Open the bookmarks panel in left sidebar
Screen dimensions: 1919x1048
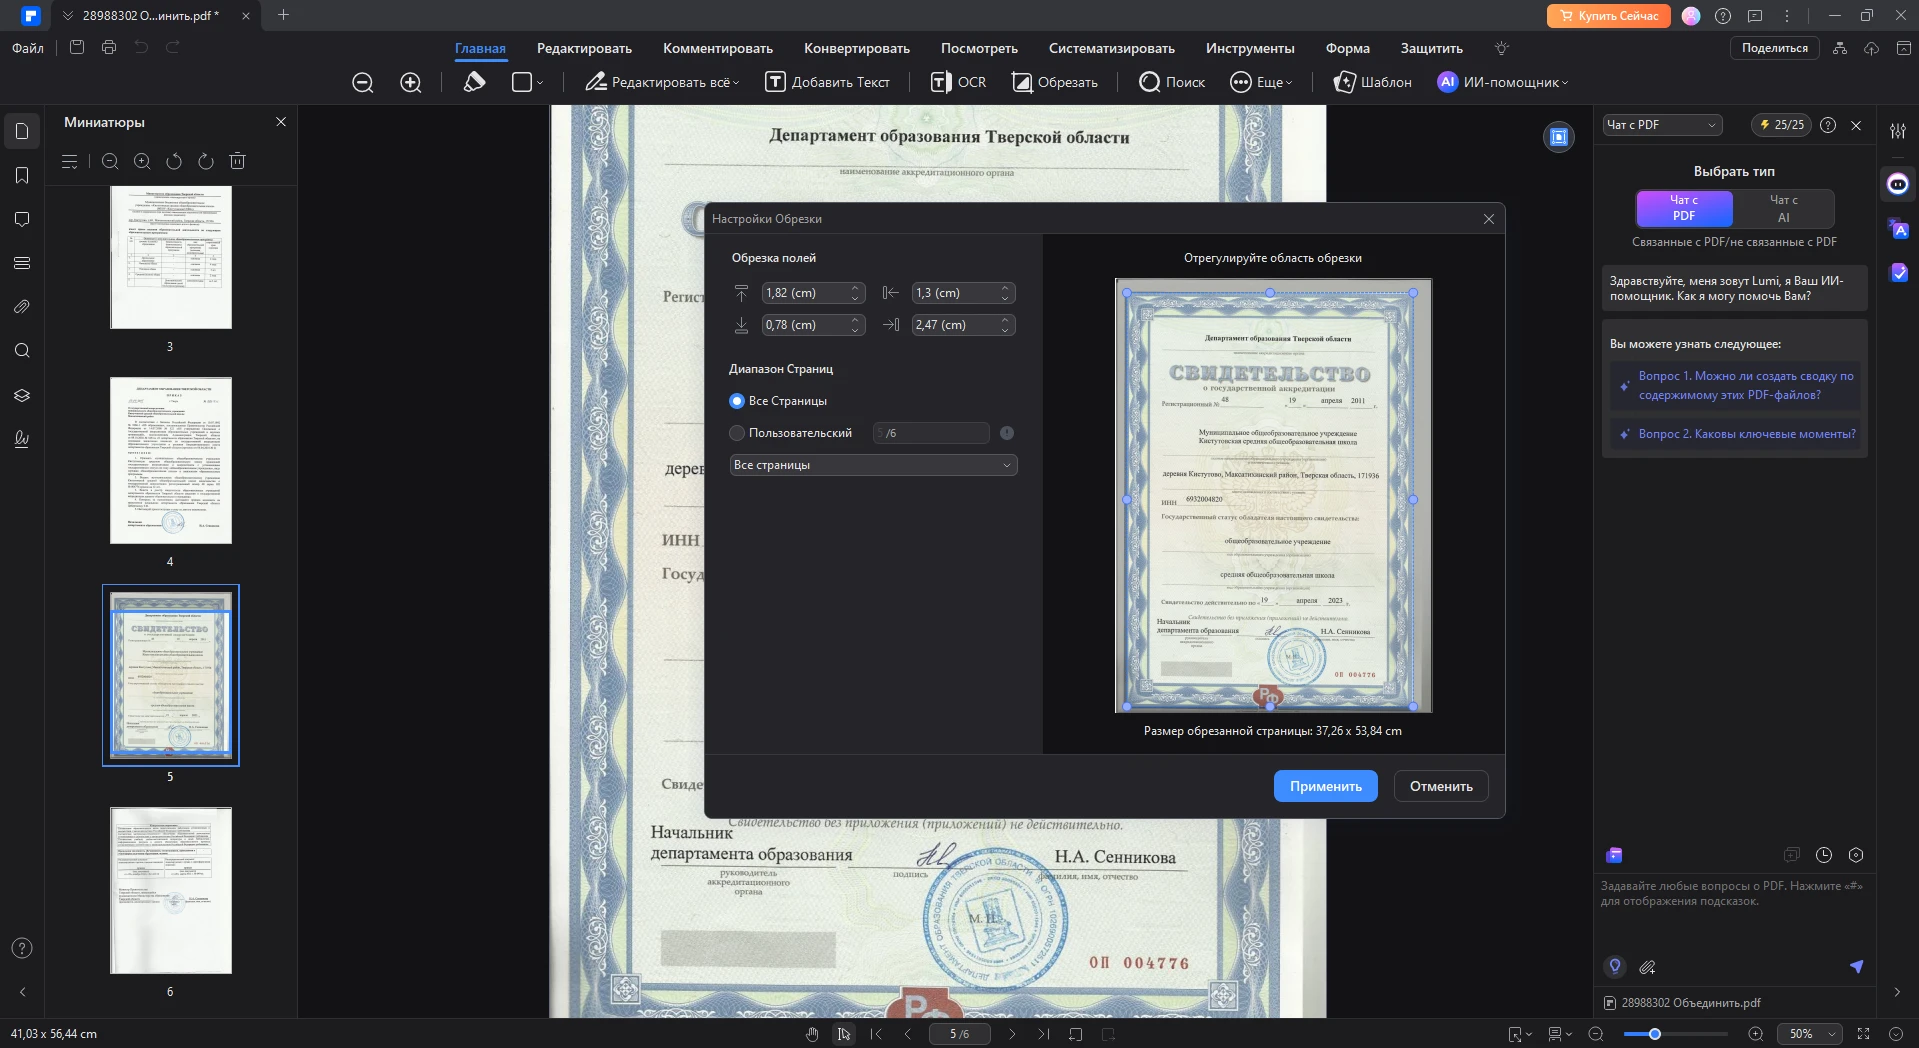(x=22, y=175)
